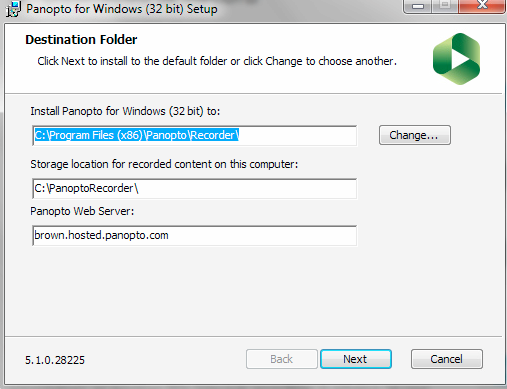Focus the Program Files install path field

pyautogui.click(x=195, y=135)
